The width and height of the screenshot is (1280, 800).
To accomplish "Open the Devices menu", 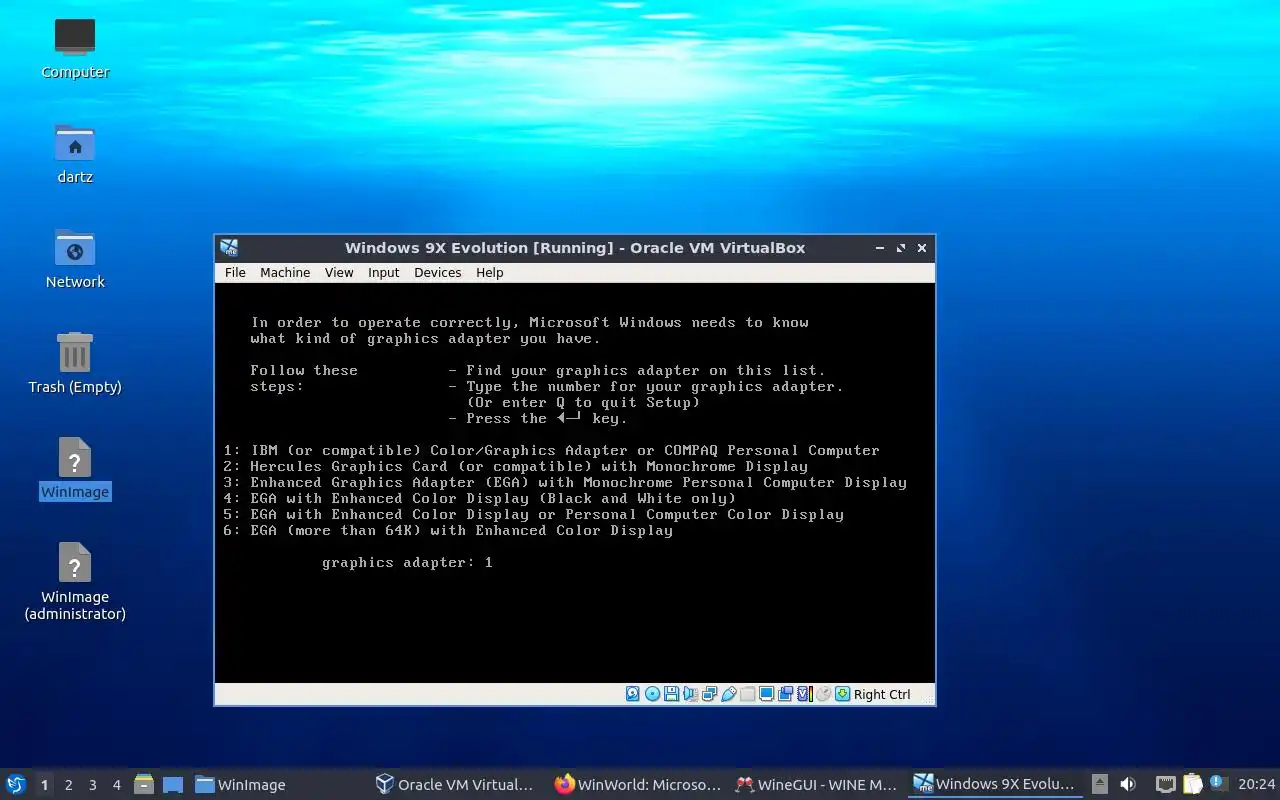I will coord(438,272).
